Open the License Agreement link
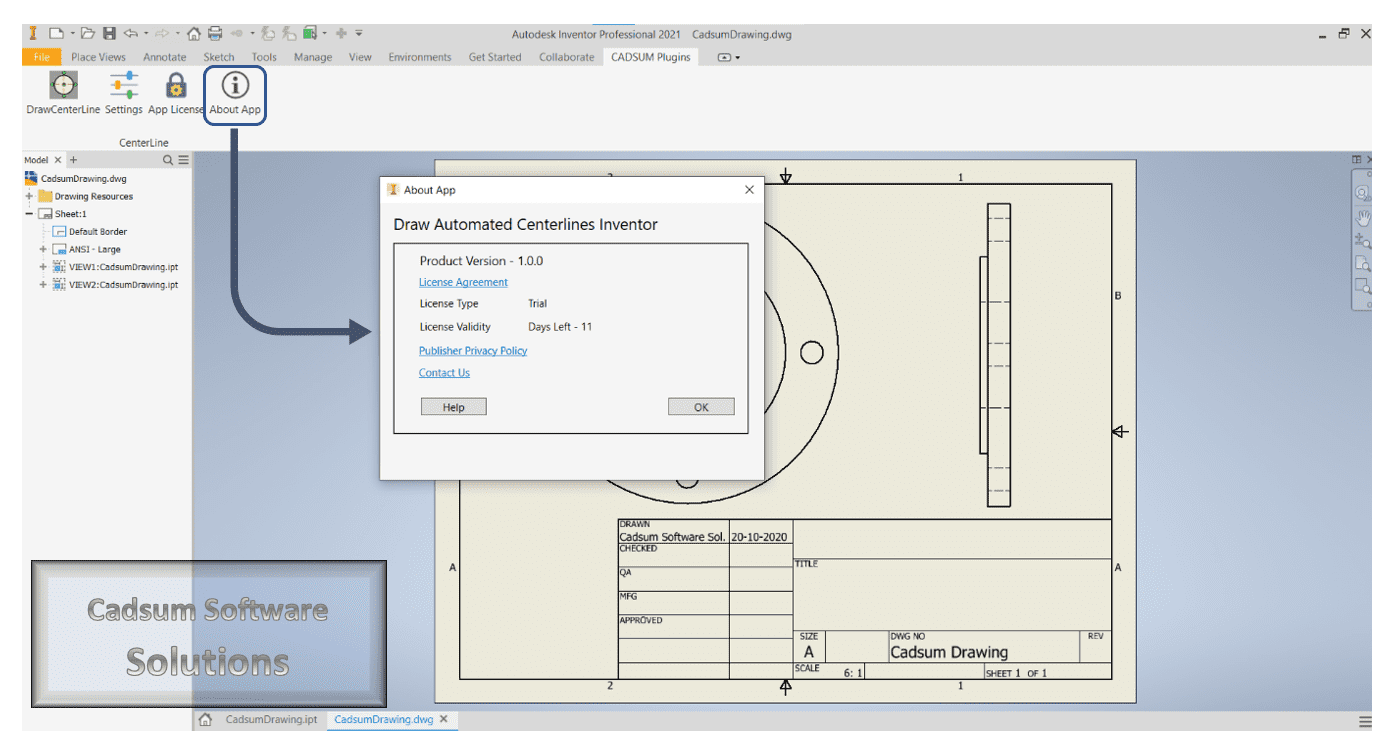The height and width of the screenshot is (754, 1396). [x=463, y=282]
